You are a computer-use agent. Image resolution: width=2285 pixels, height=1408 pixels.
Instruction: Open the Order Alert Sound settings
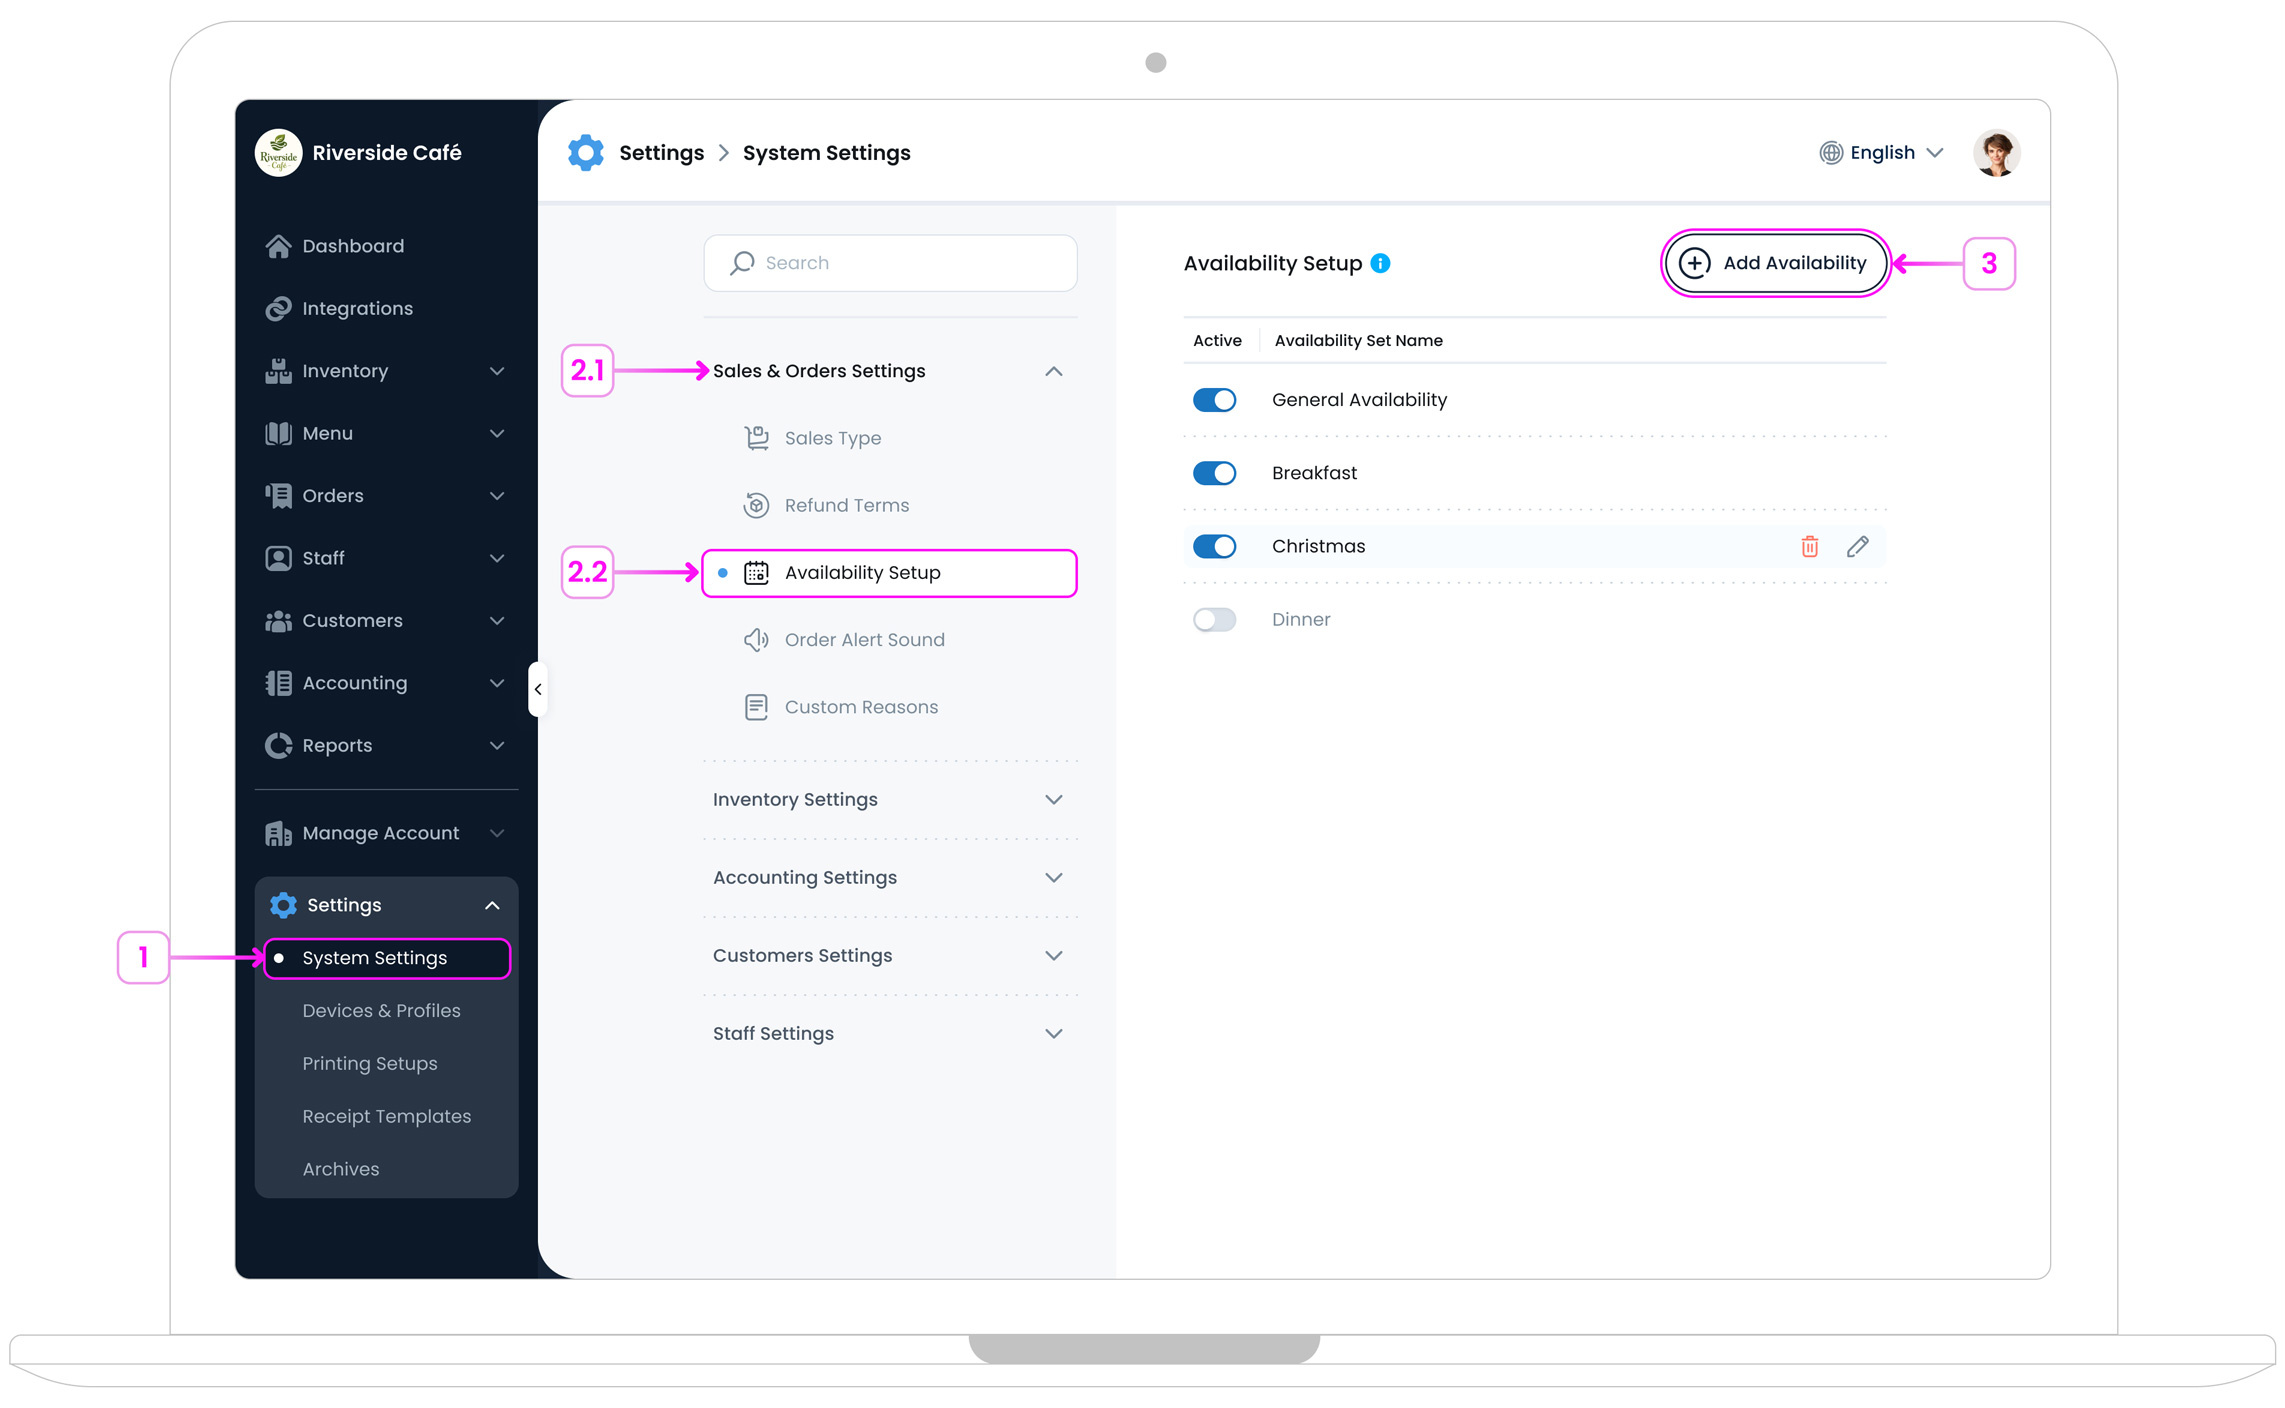[864, 640]
